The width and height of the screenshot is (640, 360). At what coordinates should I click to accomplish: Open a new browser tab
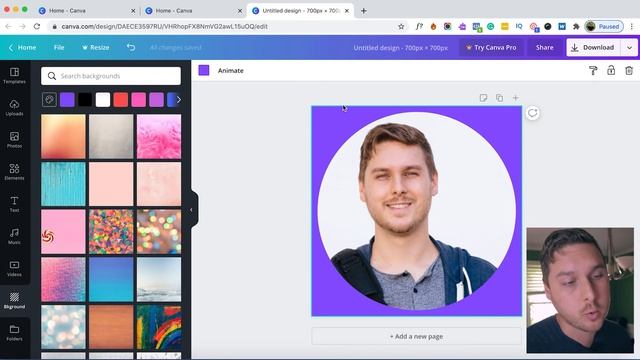click(364, 11)
